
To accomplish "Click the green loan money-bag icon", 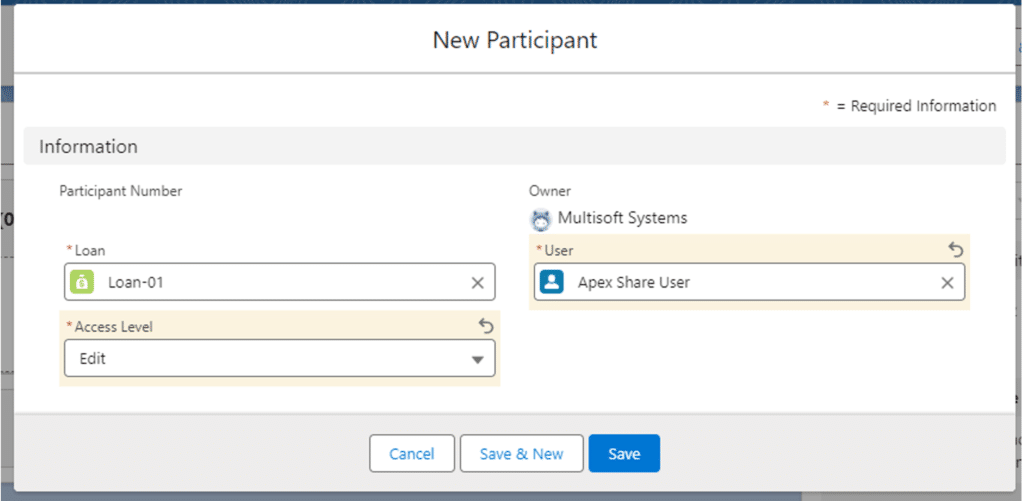I will point(82,282).
